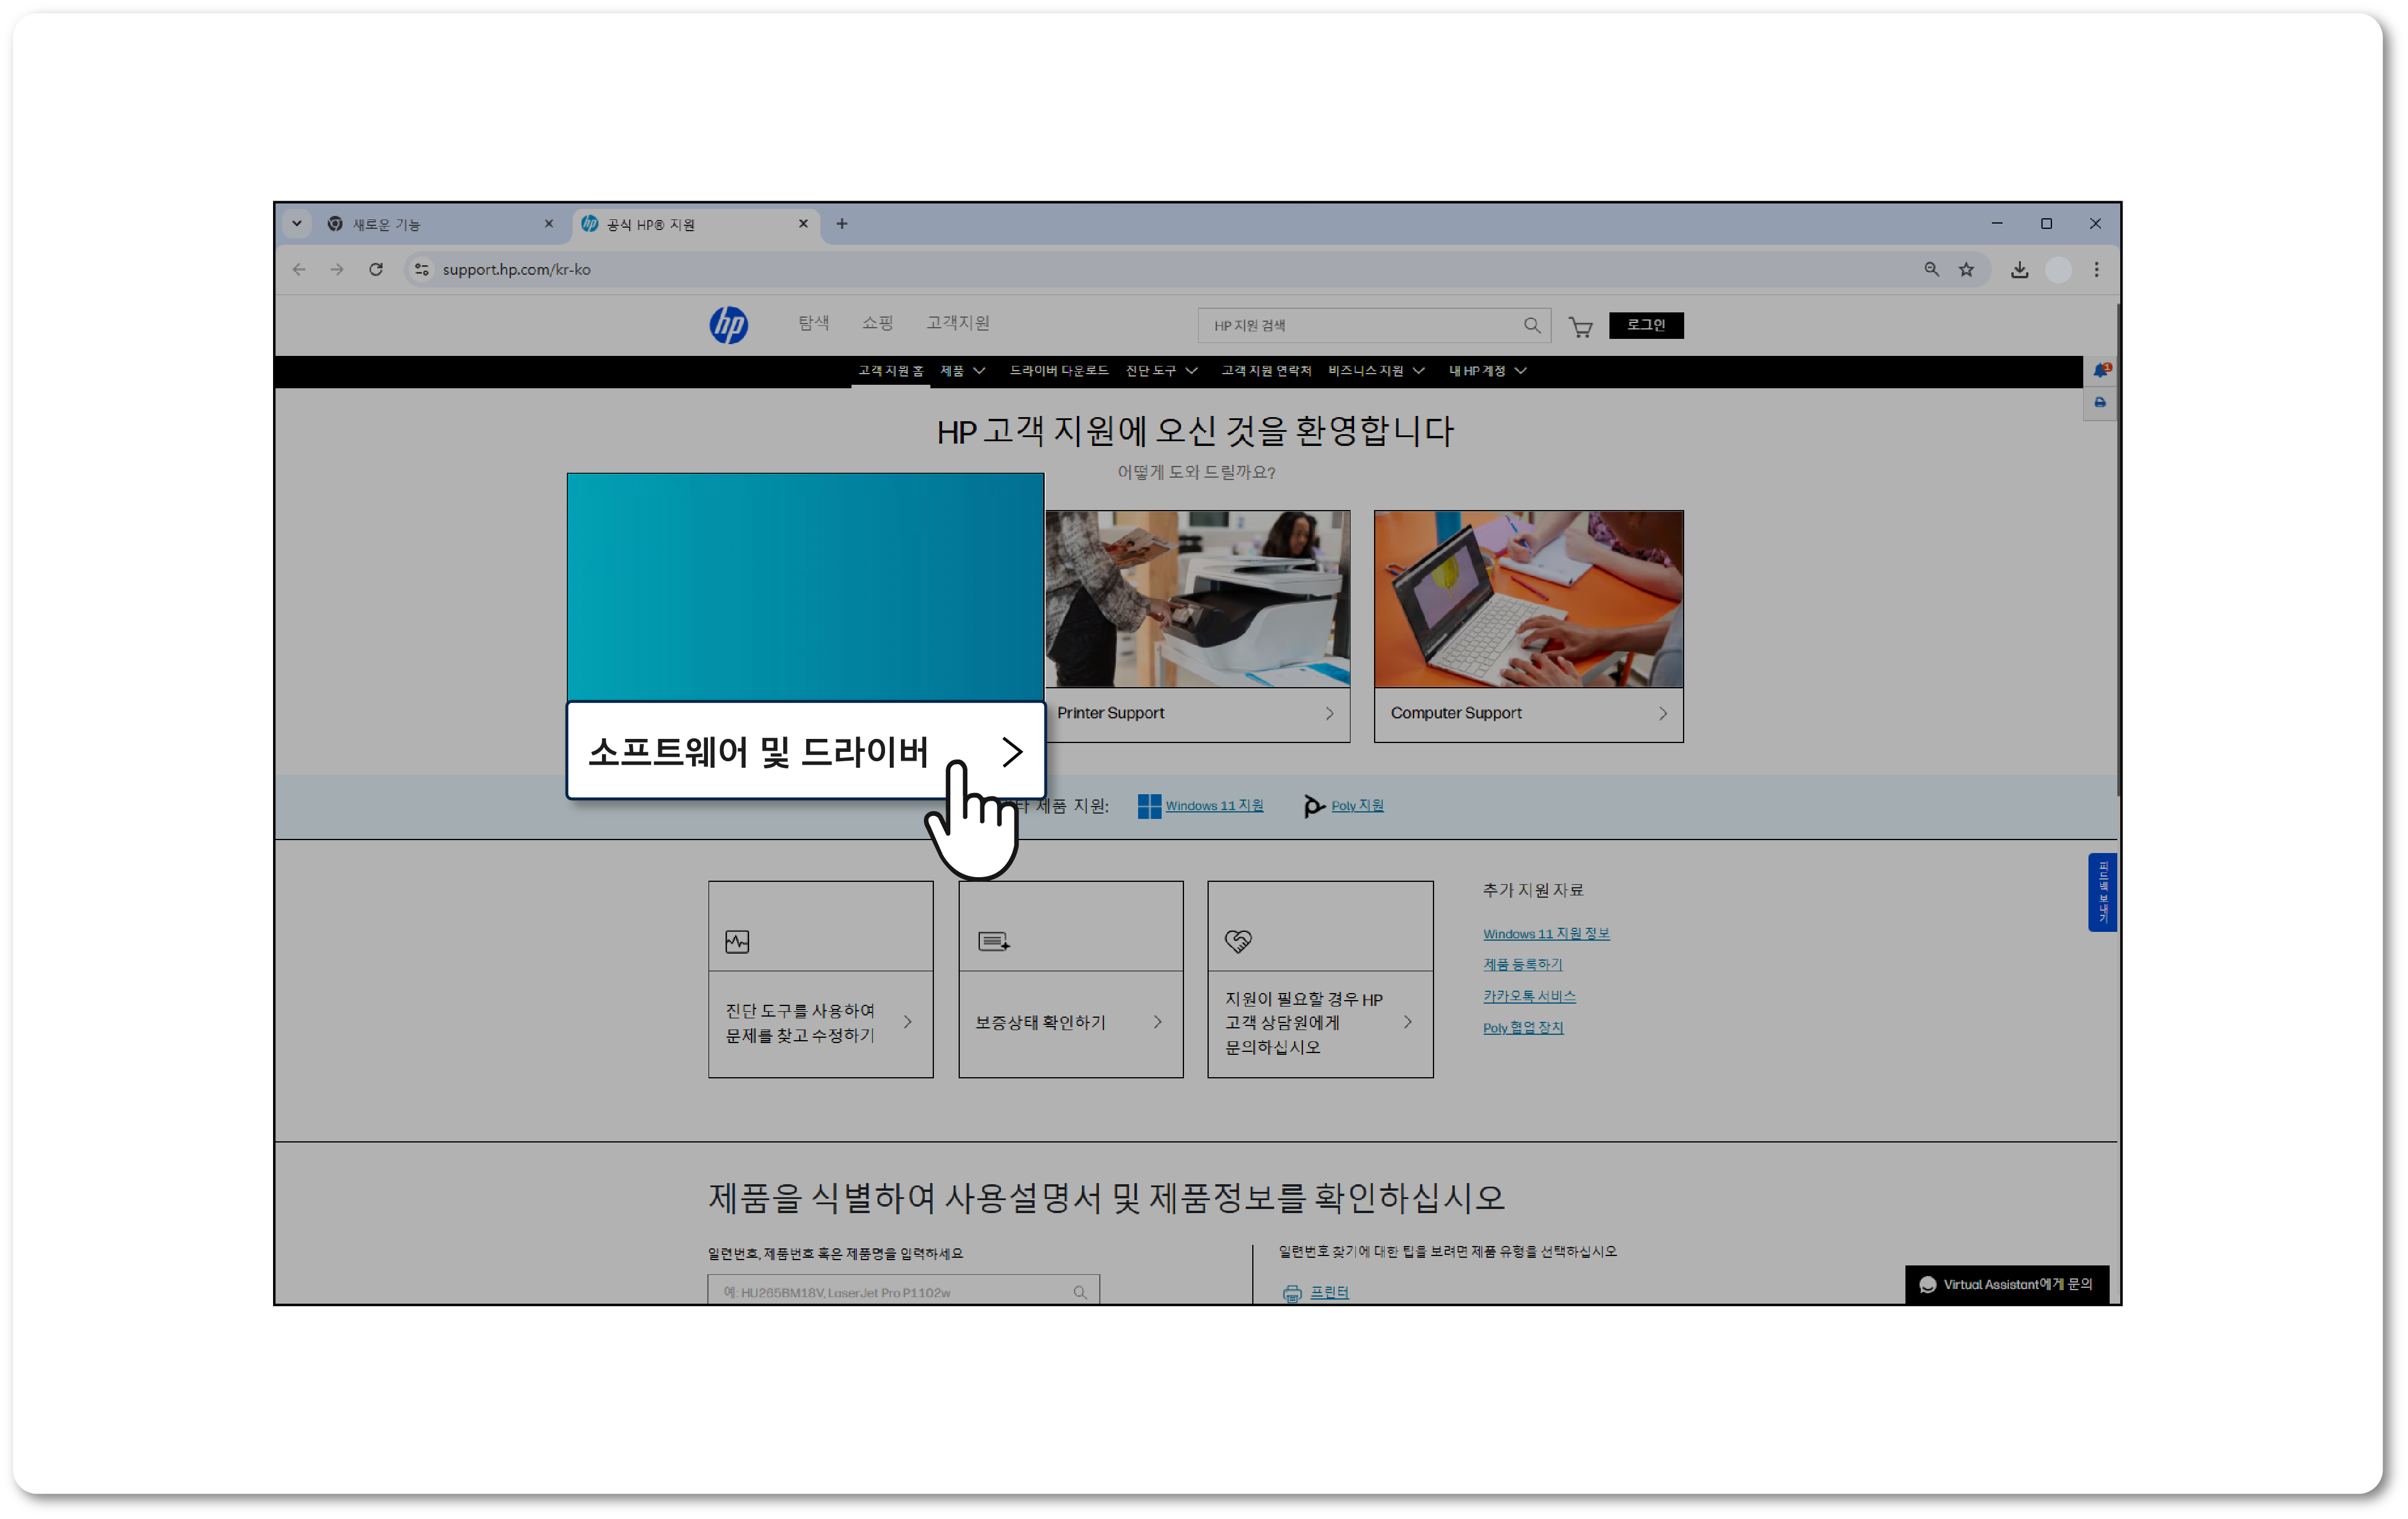The height and width of the screenshot is (1519, 2408).
Task: Open the browser downloads icon
Action: coord(2019,269)
